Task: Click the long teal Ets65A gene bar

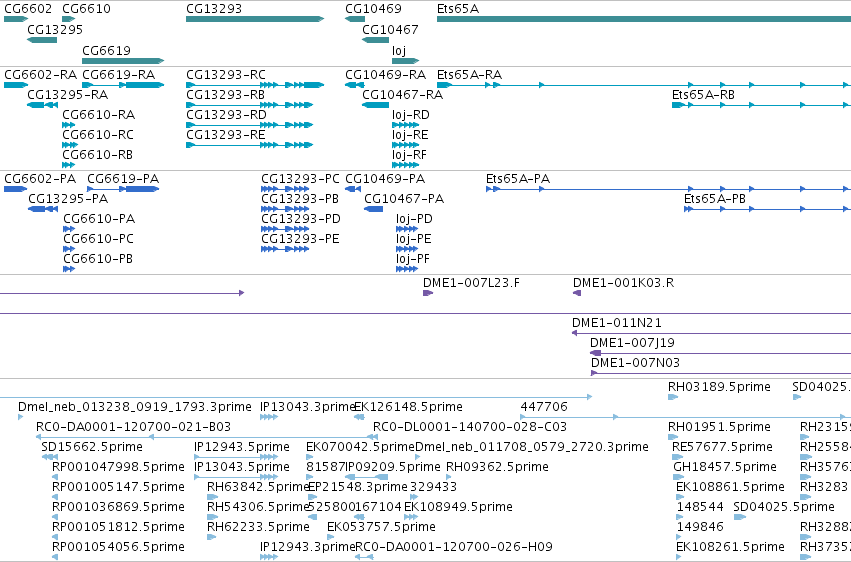Action: point(644,19)
